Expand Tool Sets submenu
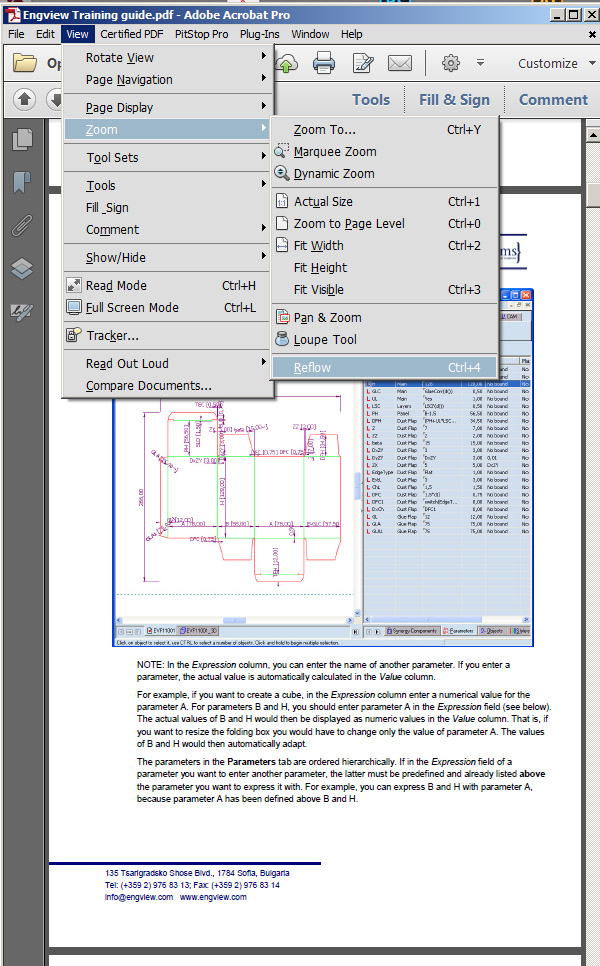 pos(166,158)
